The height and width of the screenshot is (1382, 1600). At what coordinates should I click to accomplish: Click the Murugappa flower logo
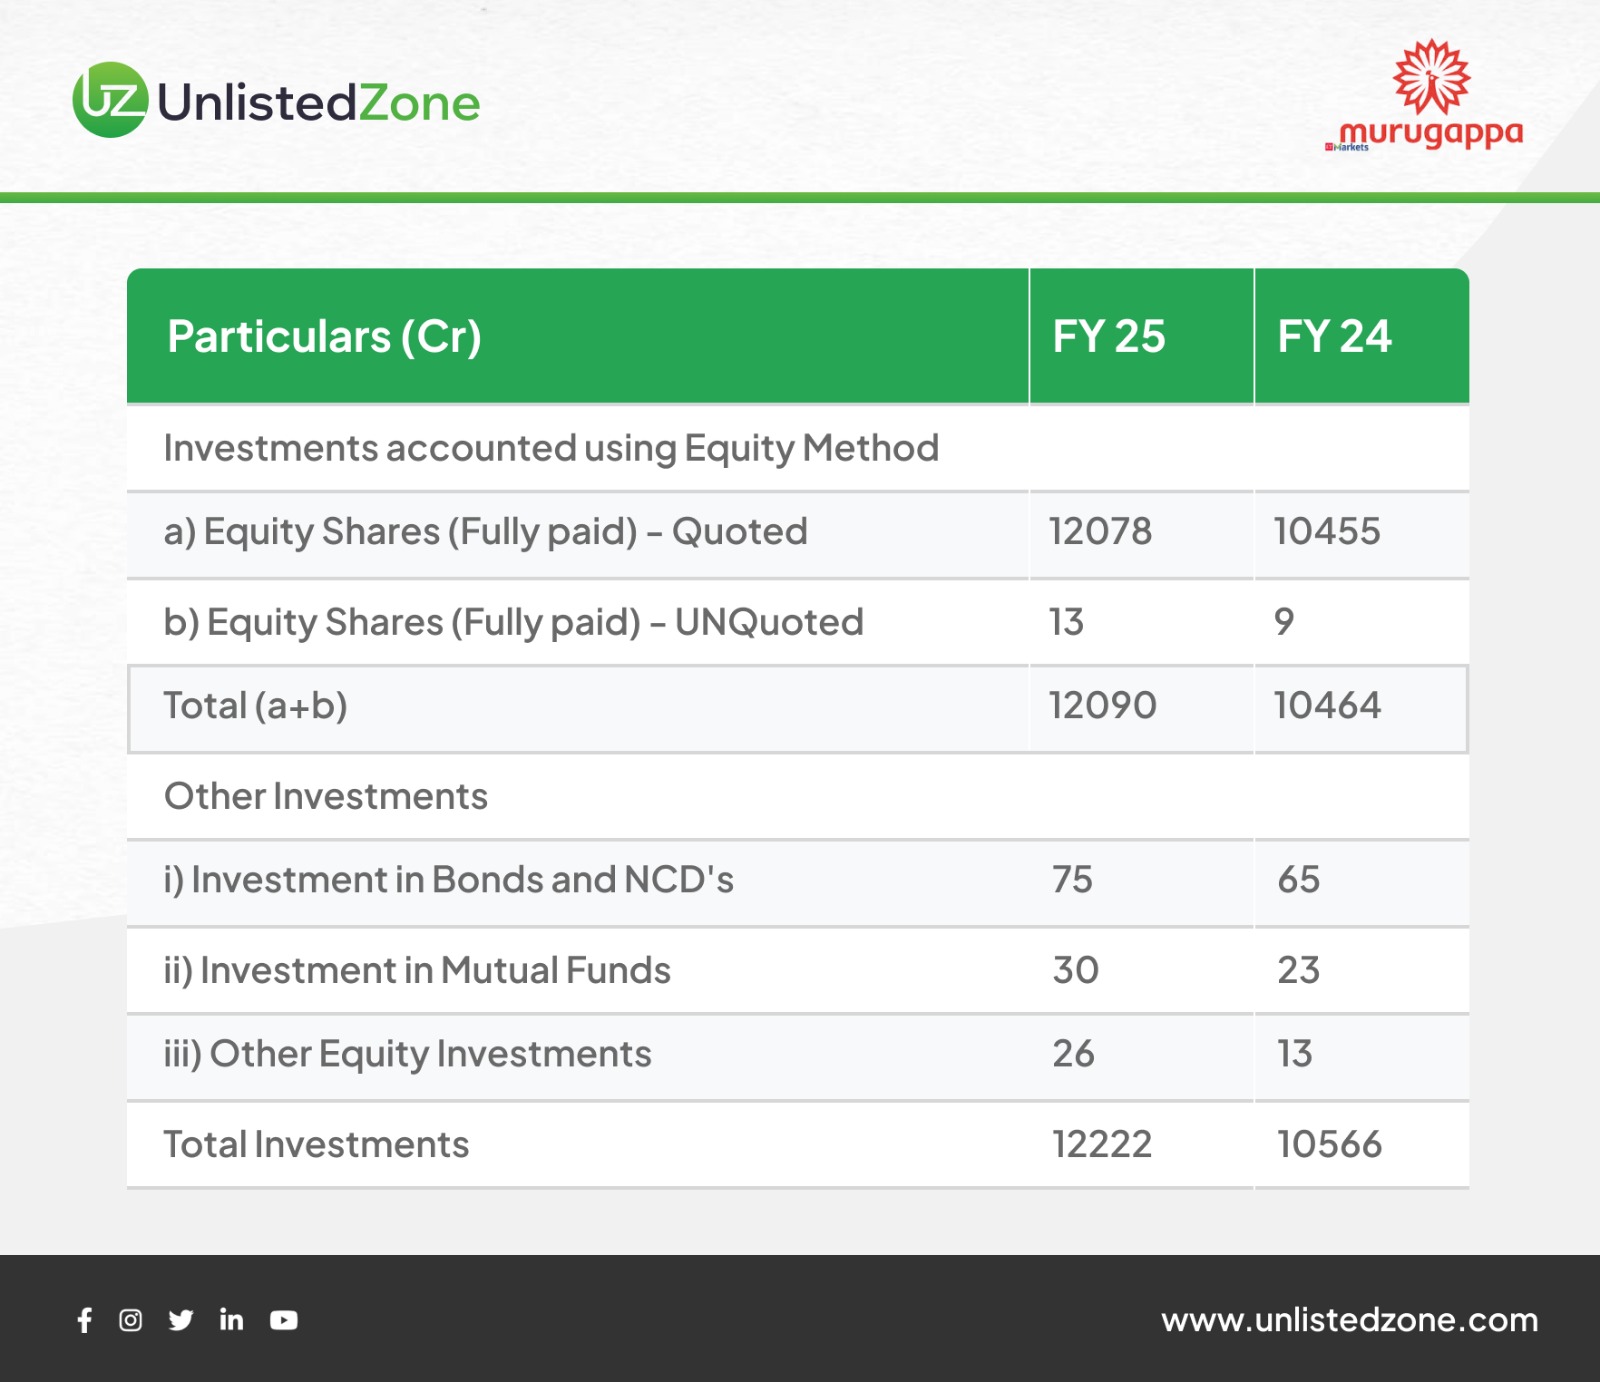coord(1432,76)
